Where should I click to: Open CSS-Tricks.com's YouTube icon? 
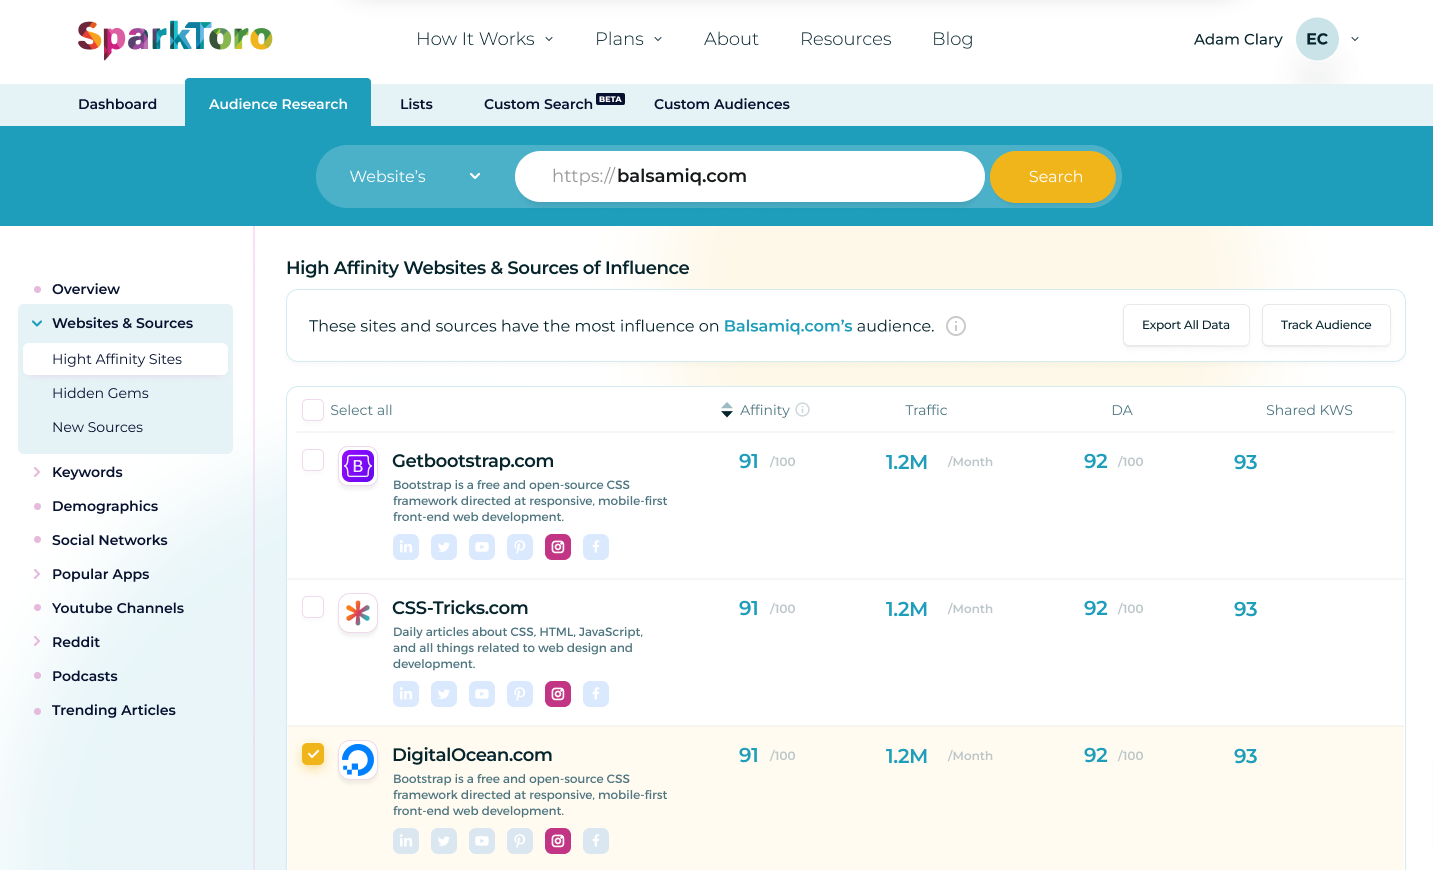[x=482, y=694]
